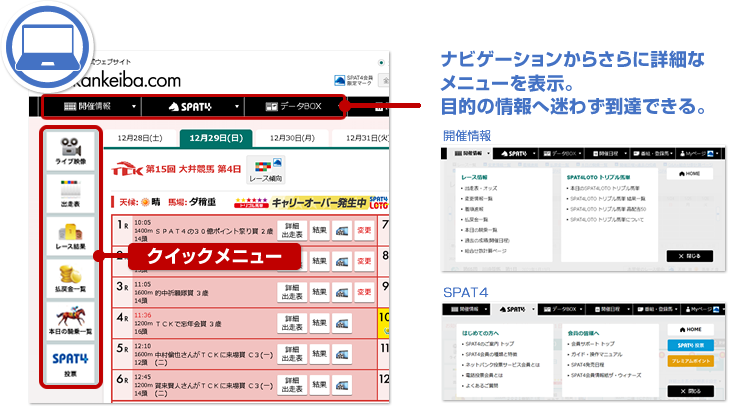730x410 pixels.
Task: Click HOME in the SPAT4 menu panel
Action: click(x=690, y=329)
